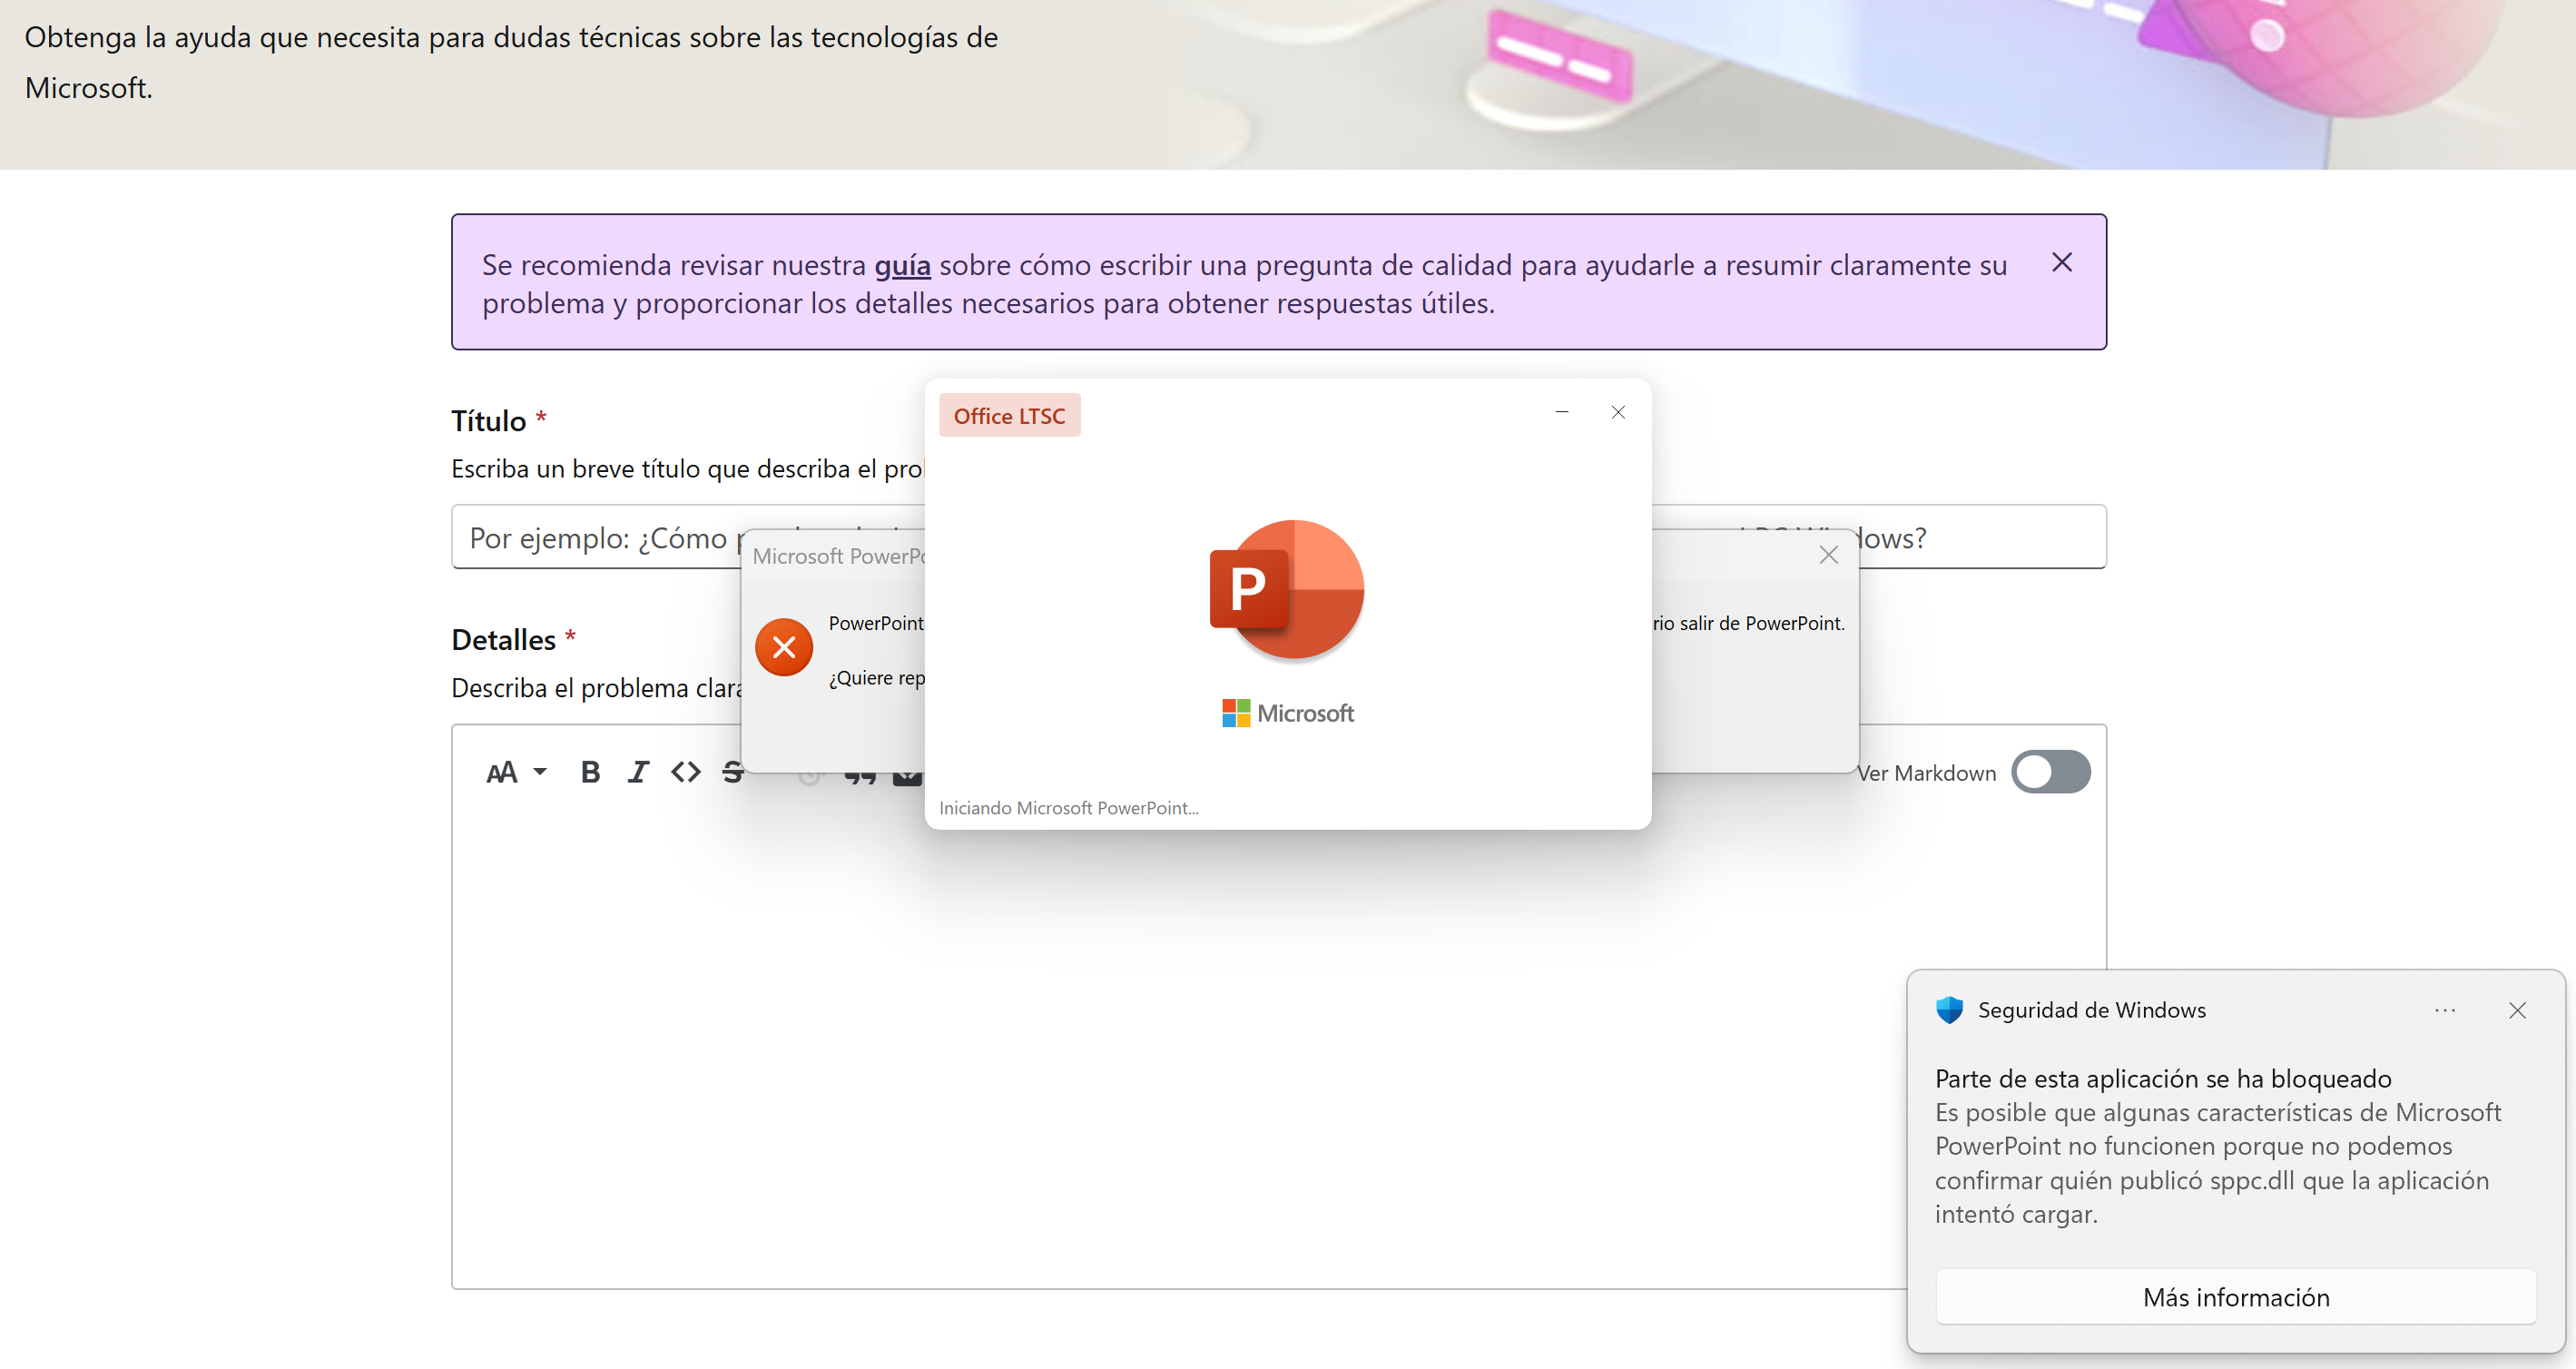Click the Microsoft logo on the splash screen
This screenshot has height=1369, width=2576.
tap(1287, 713)
